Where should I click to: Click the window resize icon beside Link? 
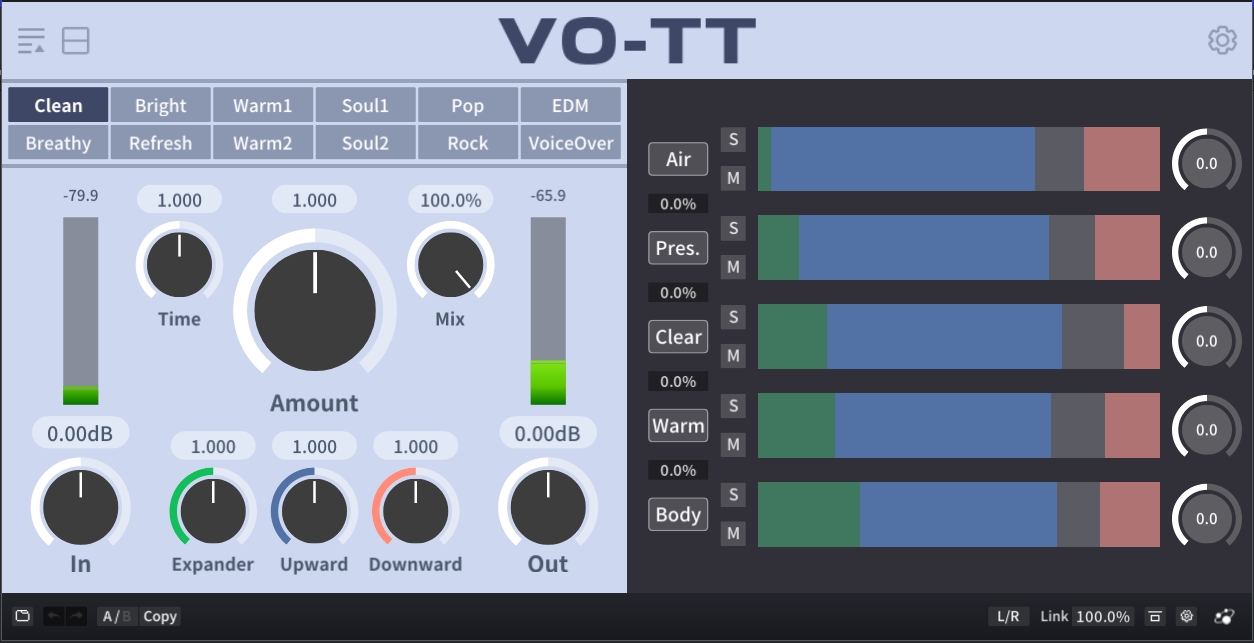pos(1155,616)
